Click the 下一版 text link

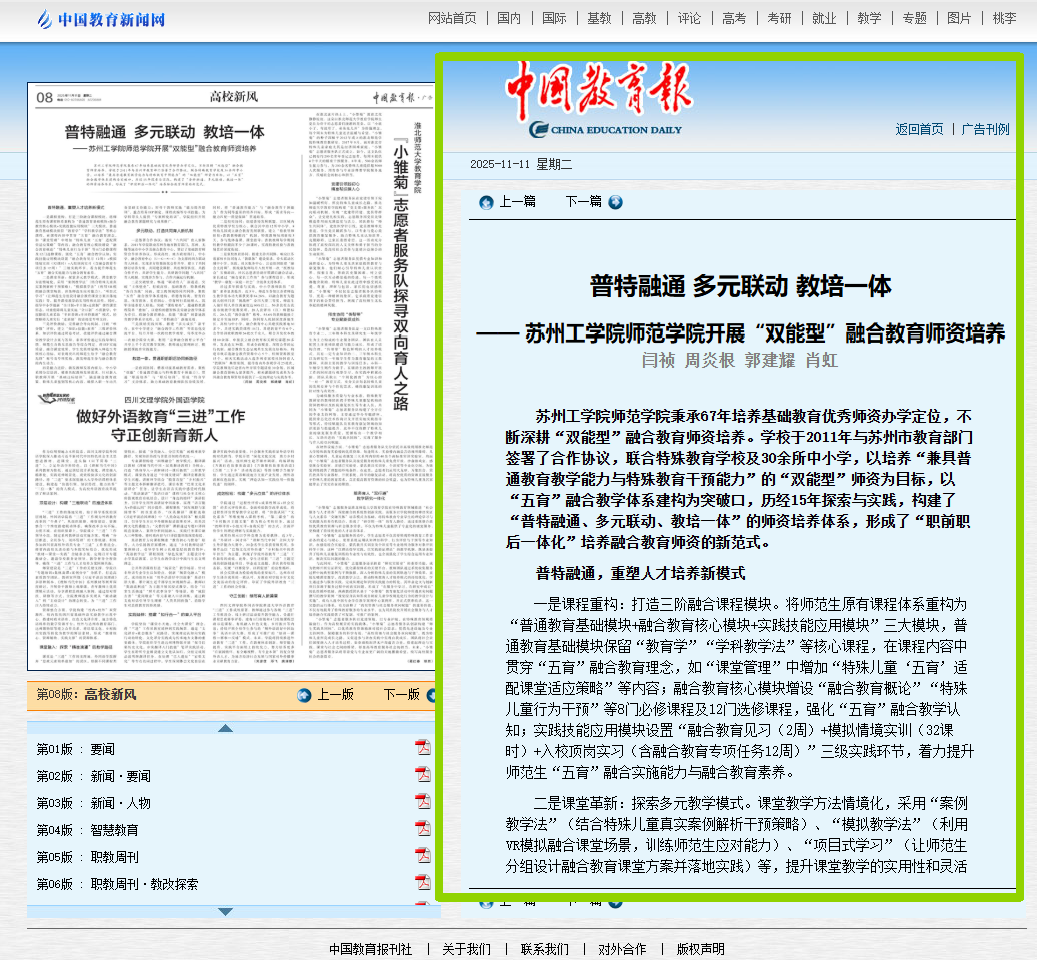coord(401,694)
